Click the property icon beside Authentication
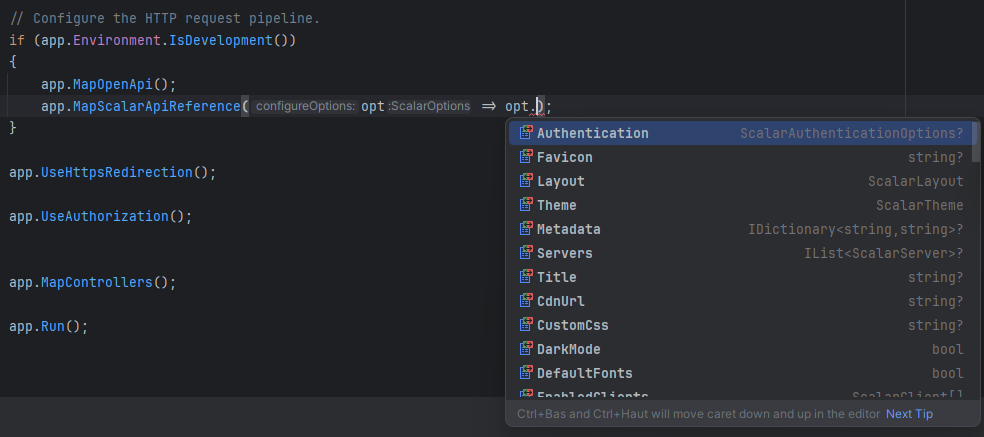984x437 pixels. click(526, 133)
